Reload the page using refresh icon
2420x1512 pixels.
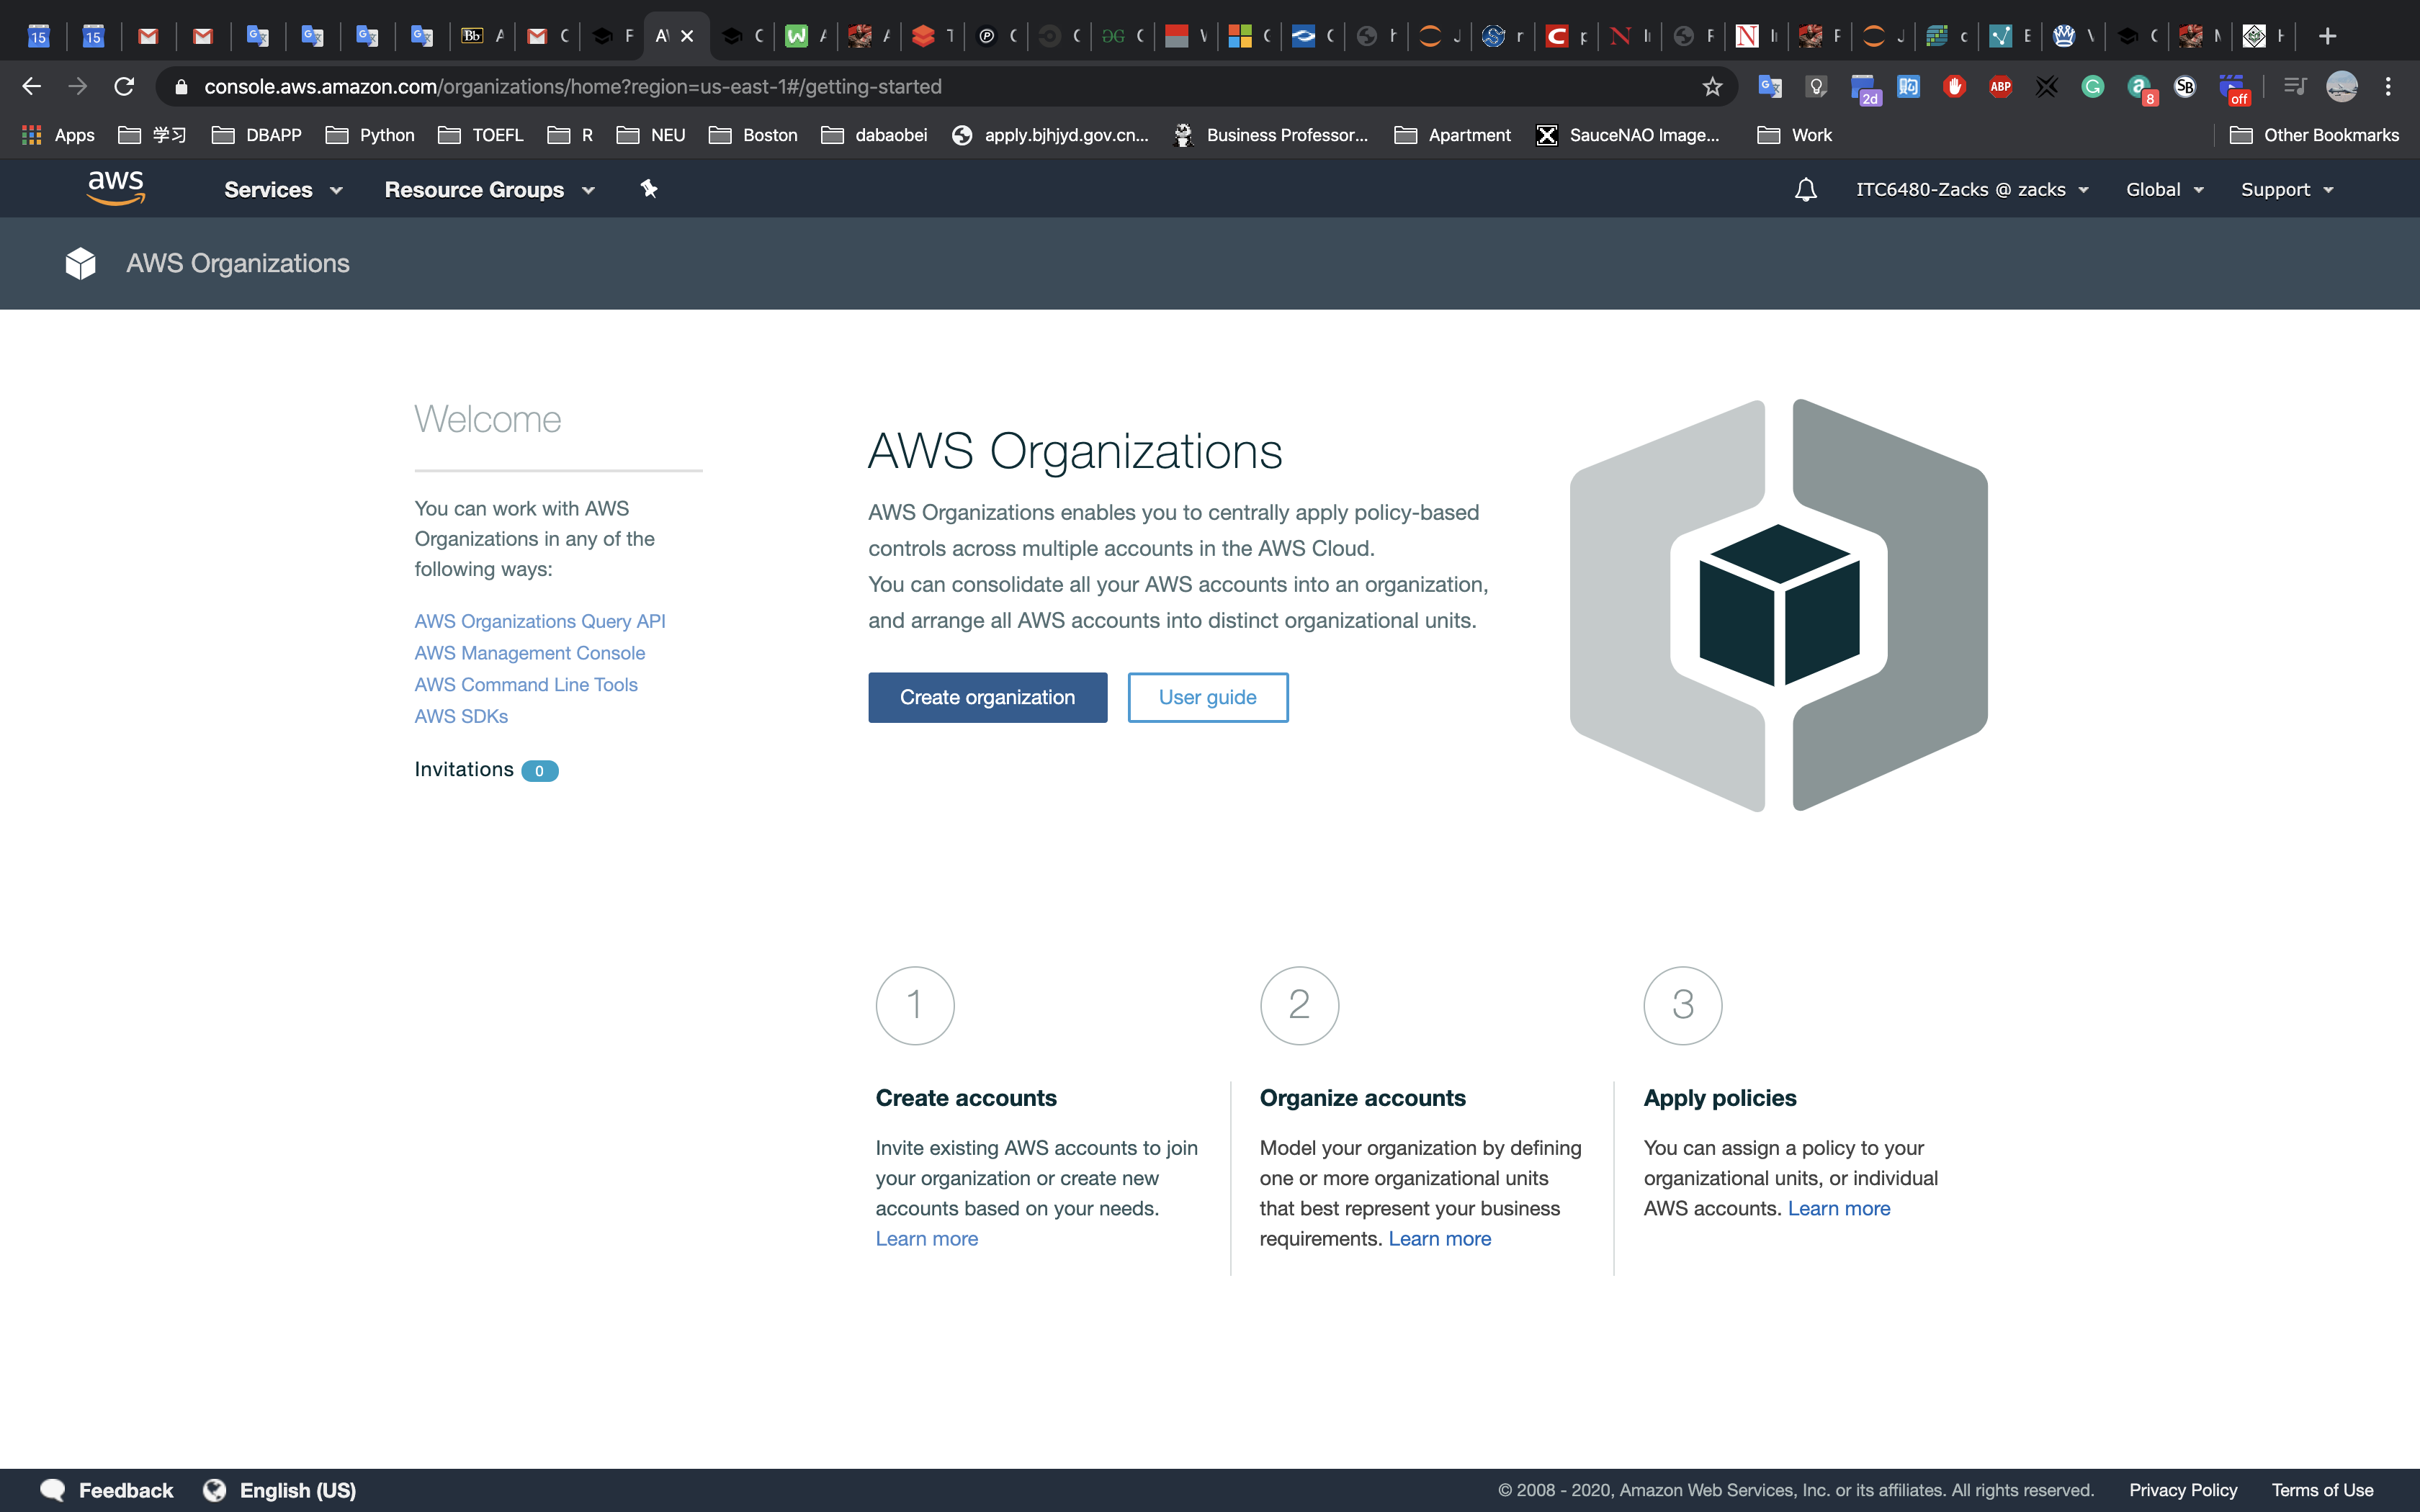coord(124,87)
